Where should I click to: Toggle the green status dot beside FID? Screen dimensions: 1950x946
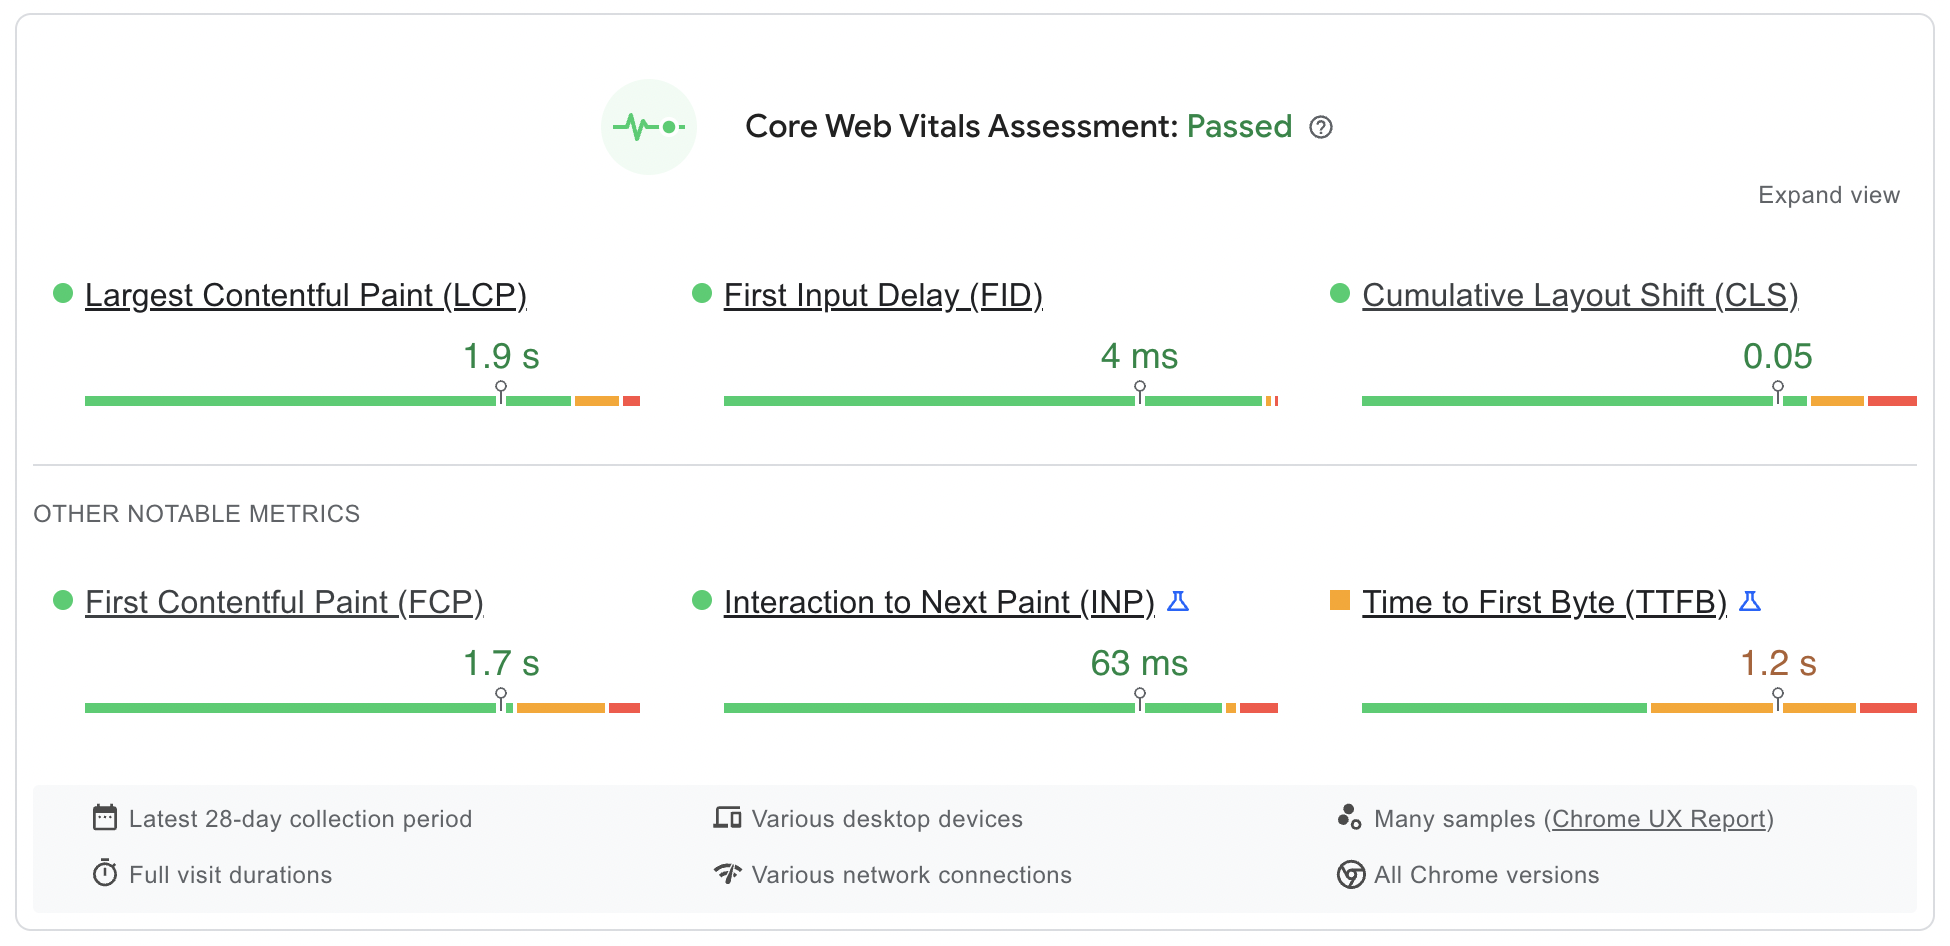pos(702,293)
